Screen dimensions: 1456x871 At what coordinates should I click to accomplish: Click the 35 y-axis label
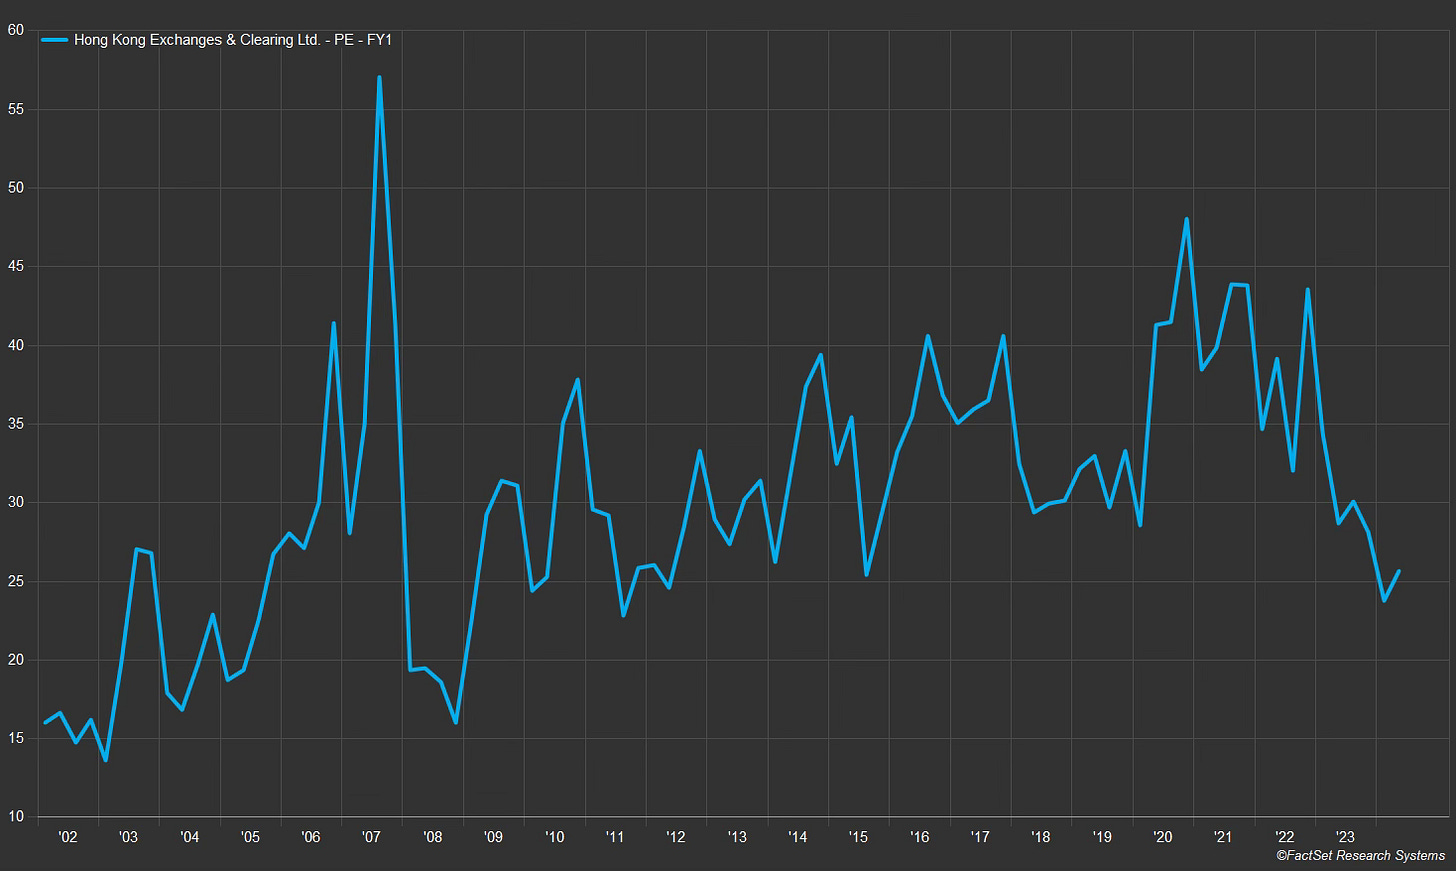click(x=16, y=424)
